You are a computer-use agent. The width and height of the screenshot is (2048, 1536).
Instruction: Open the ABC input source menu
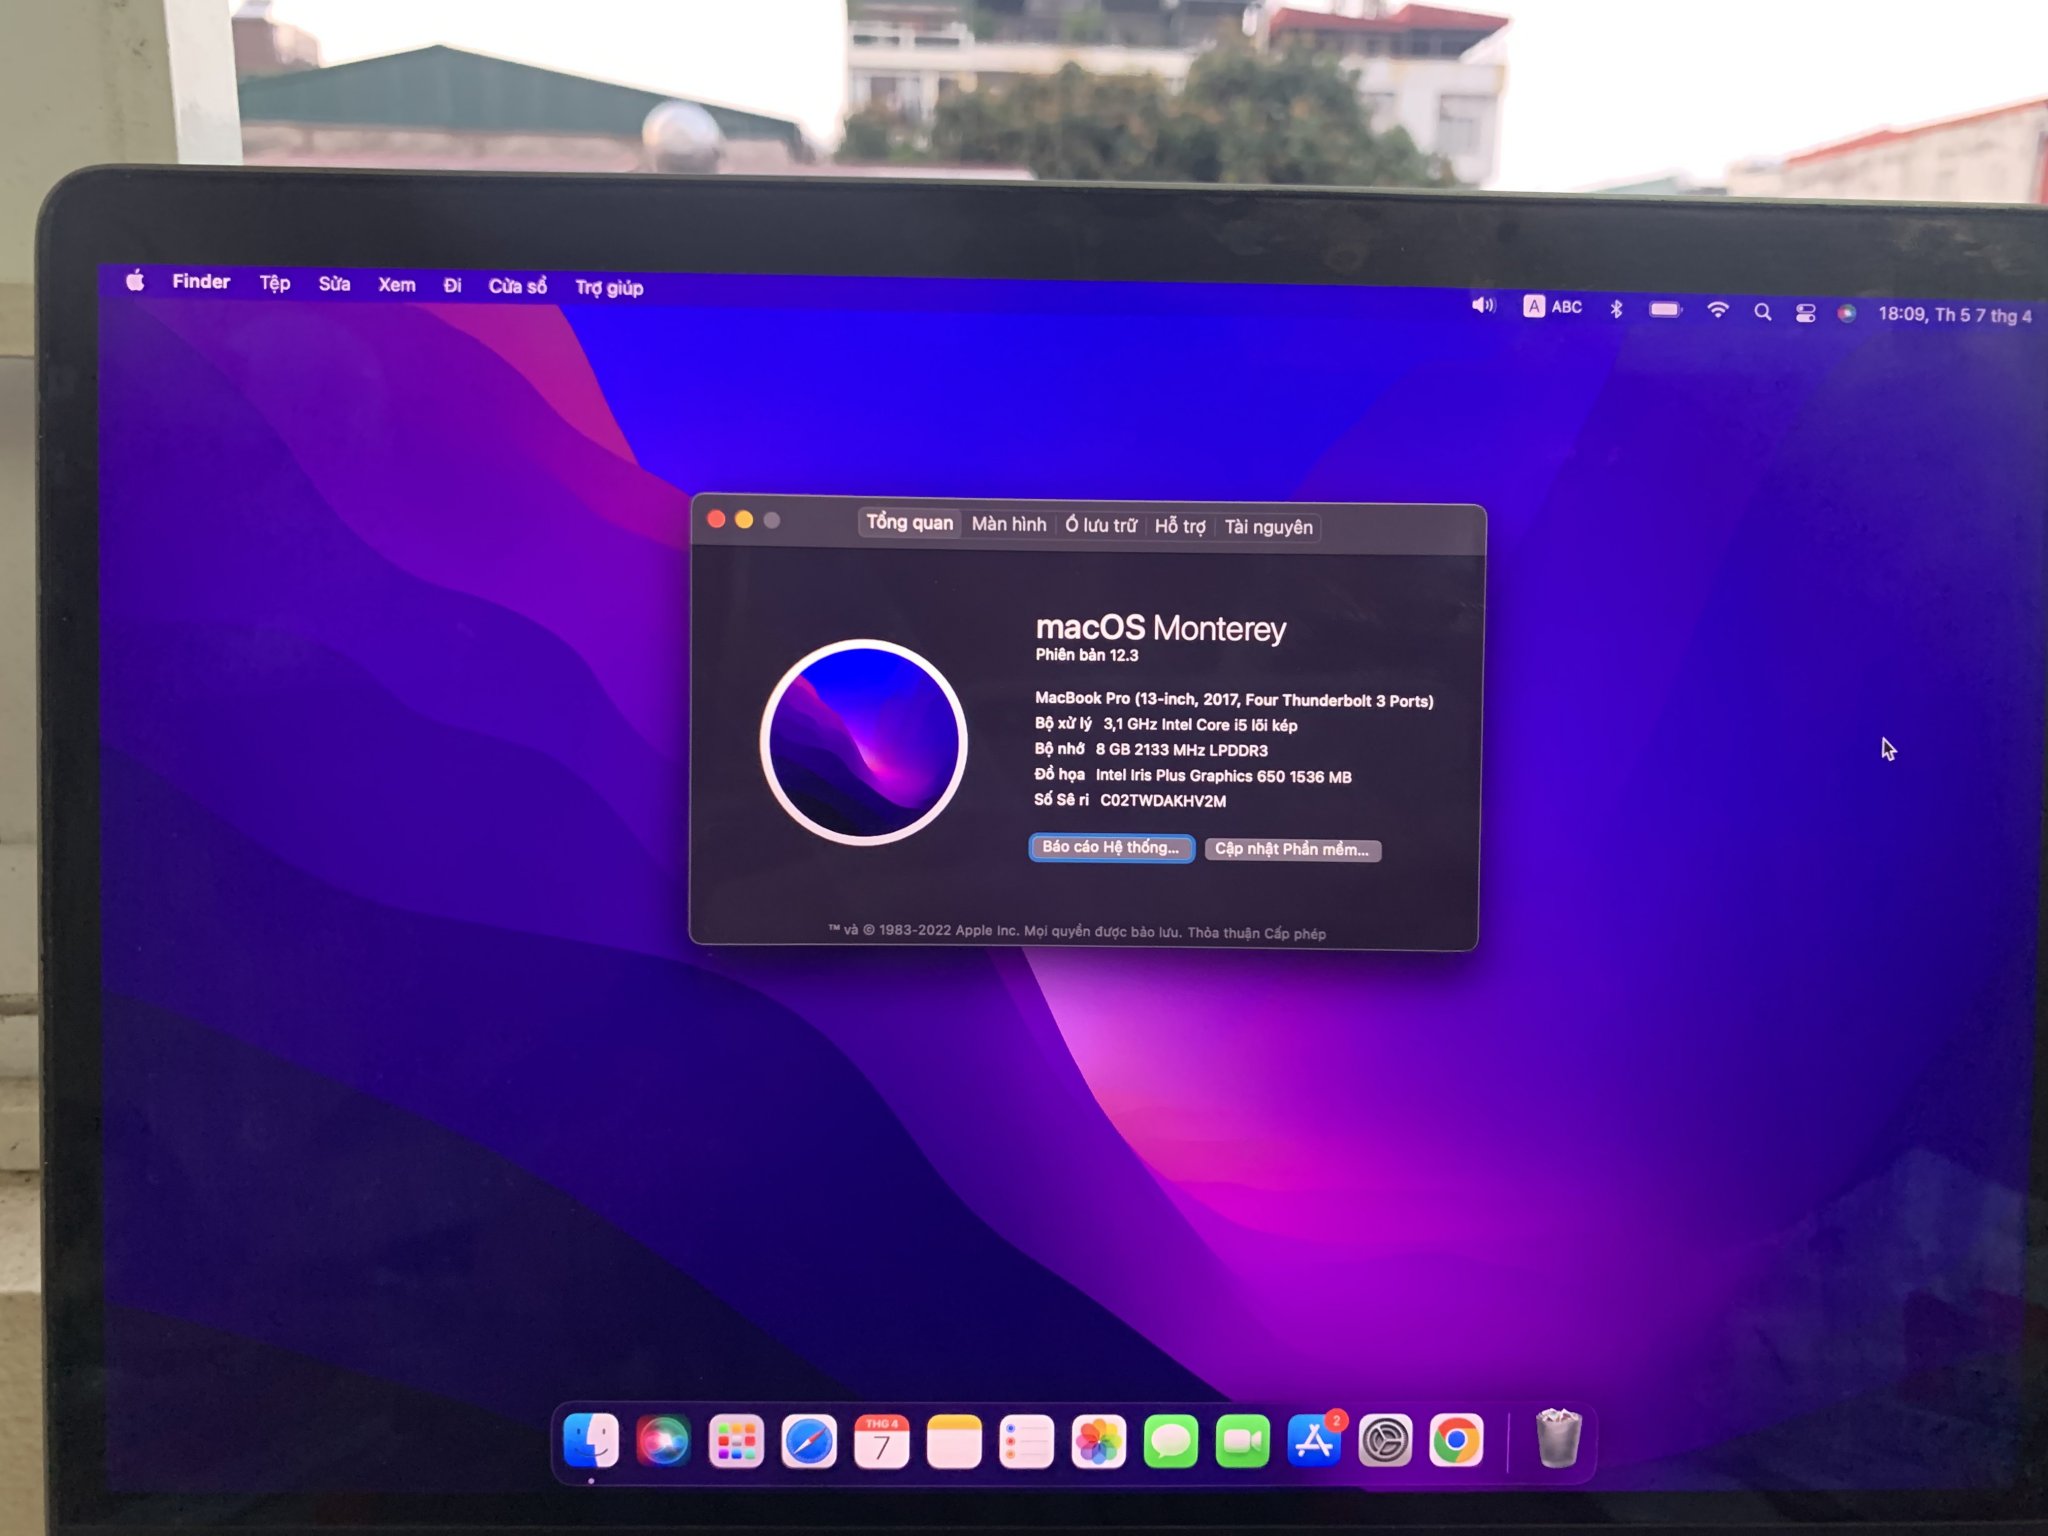(x=1552, y=307)
